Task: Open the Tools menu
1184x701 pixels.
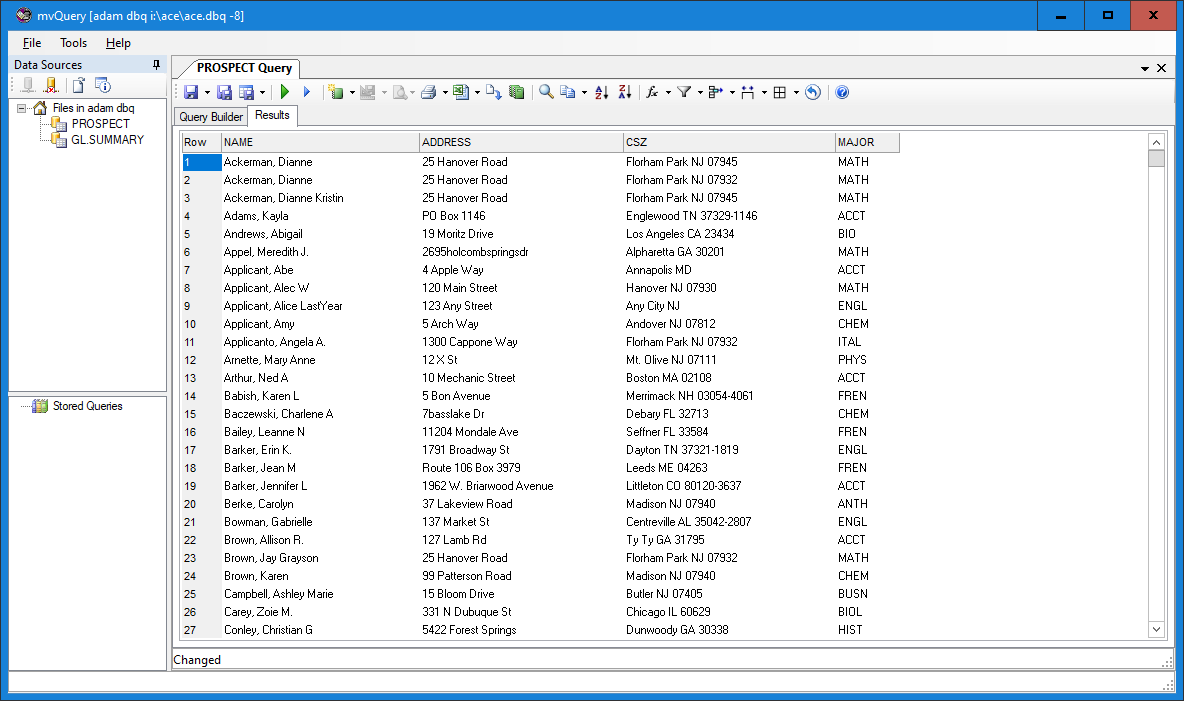Action: coord(73,43)
